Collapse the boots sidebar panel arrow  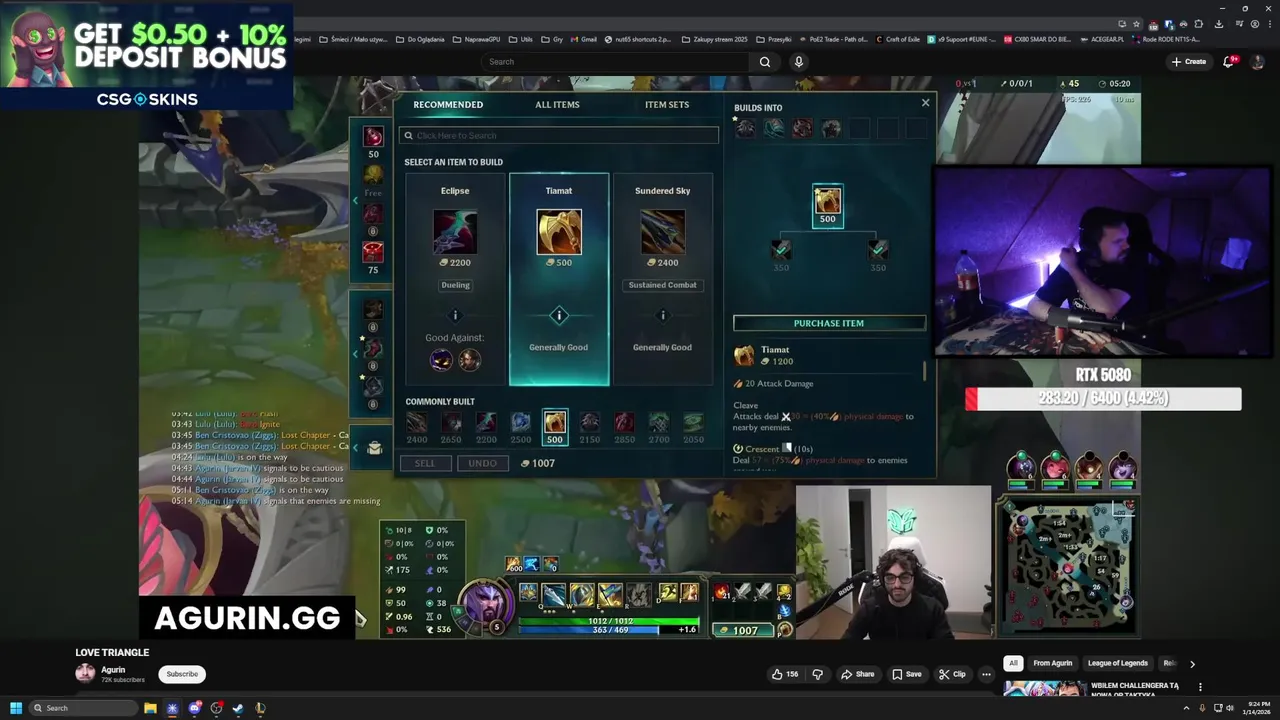355,353
